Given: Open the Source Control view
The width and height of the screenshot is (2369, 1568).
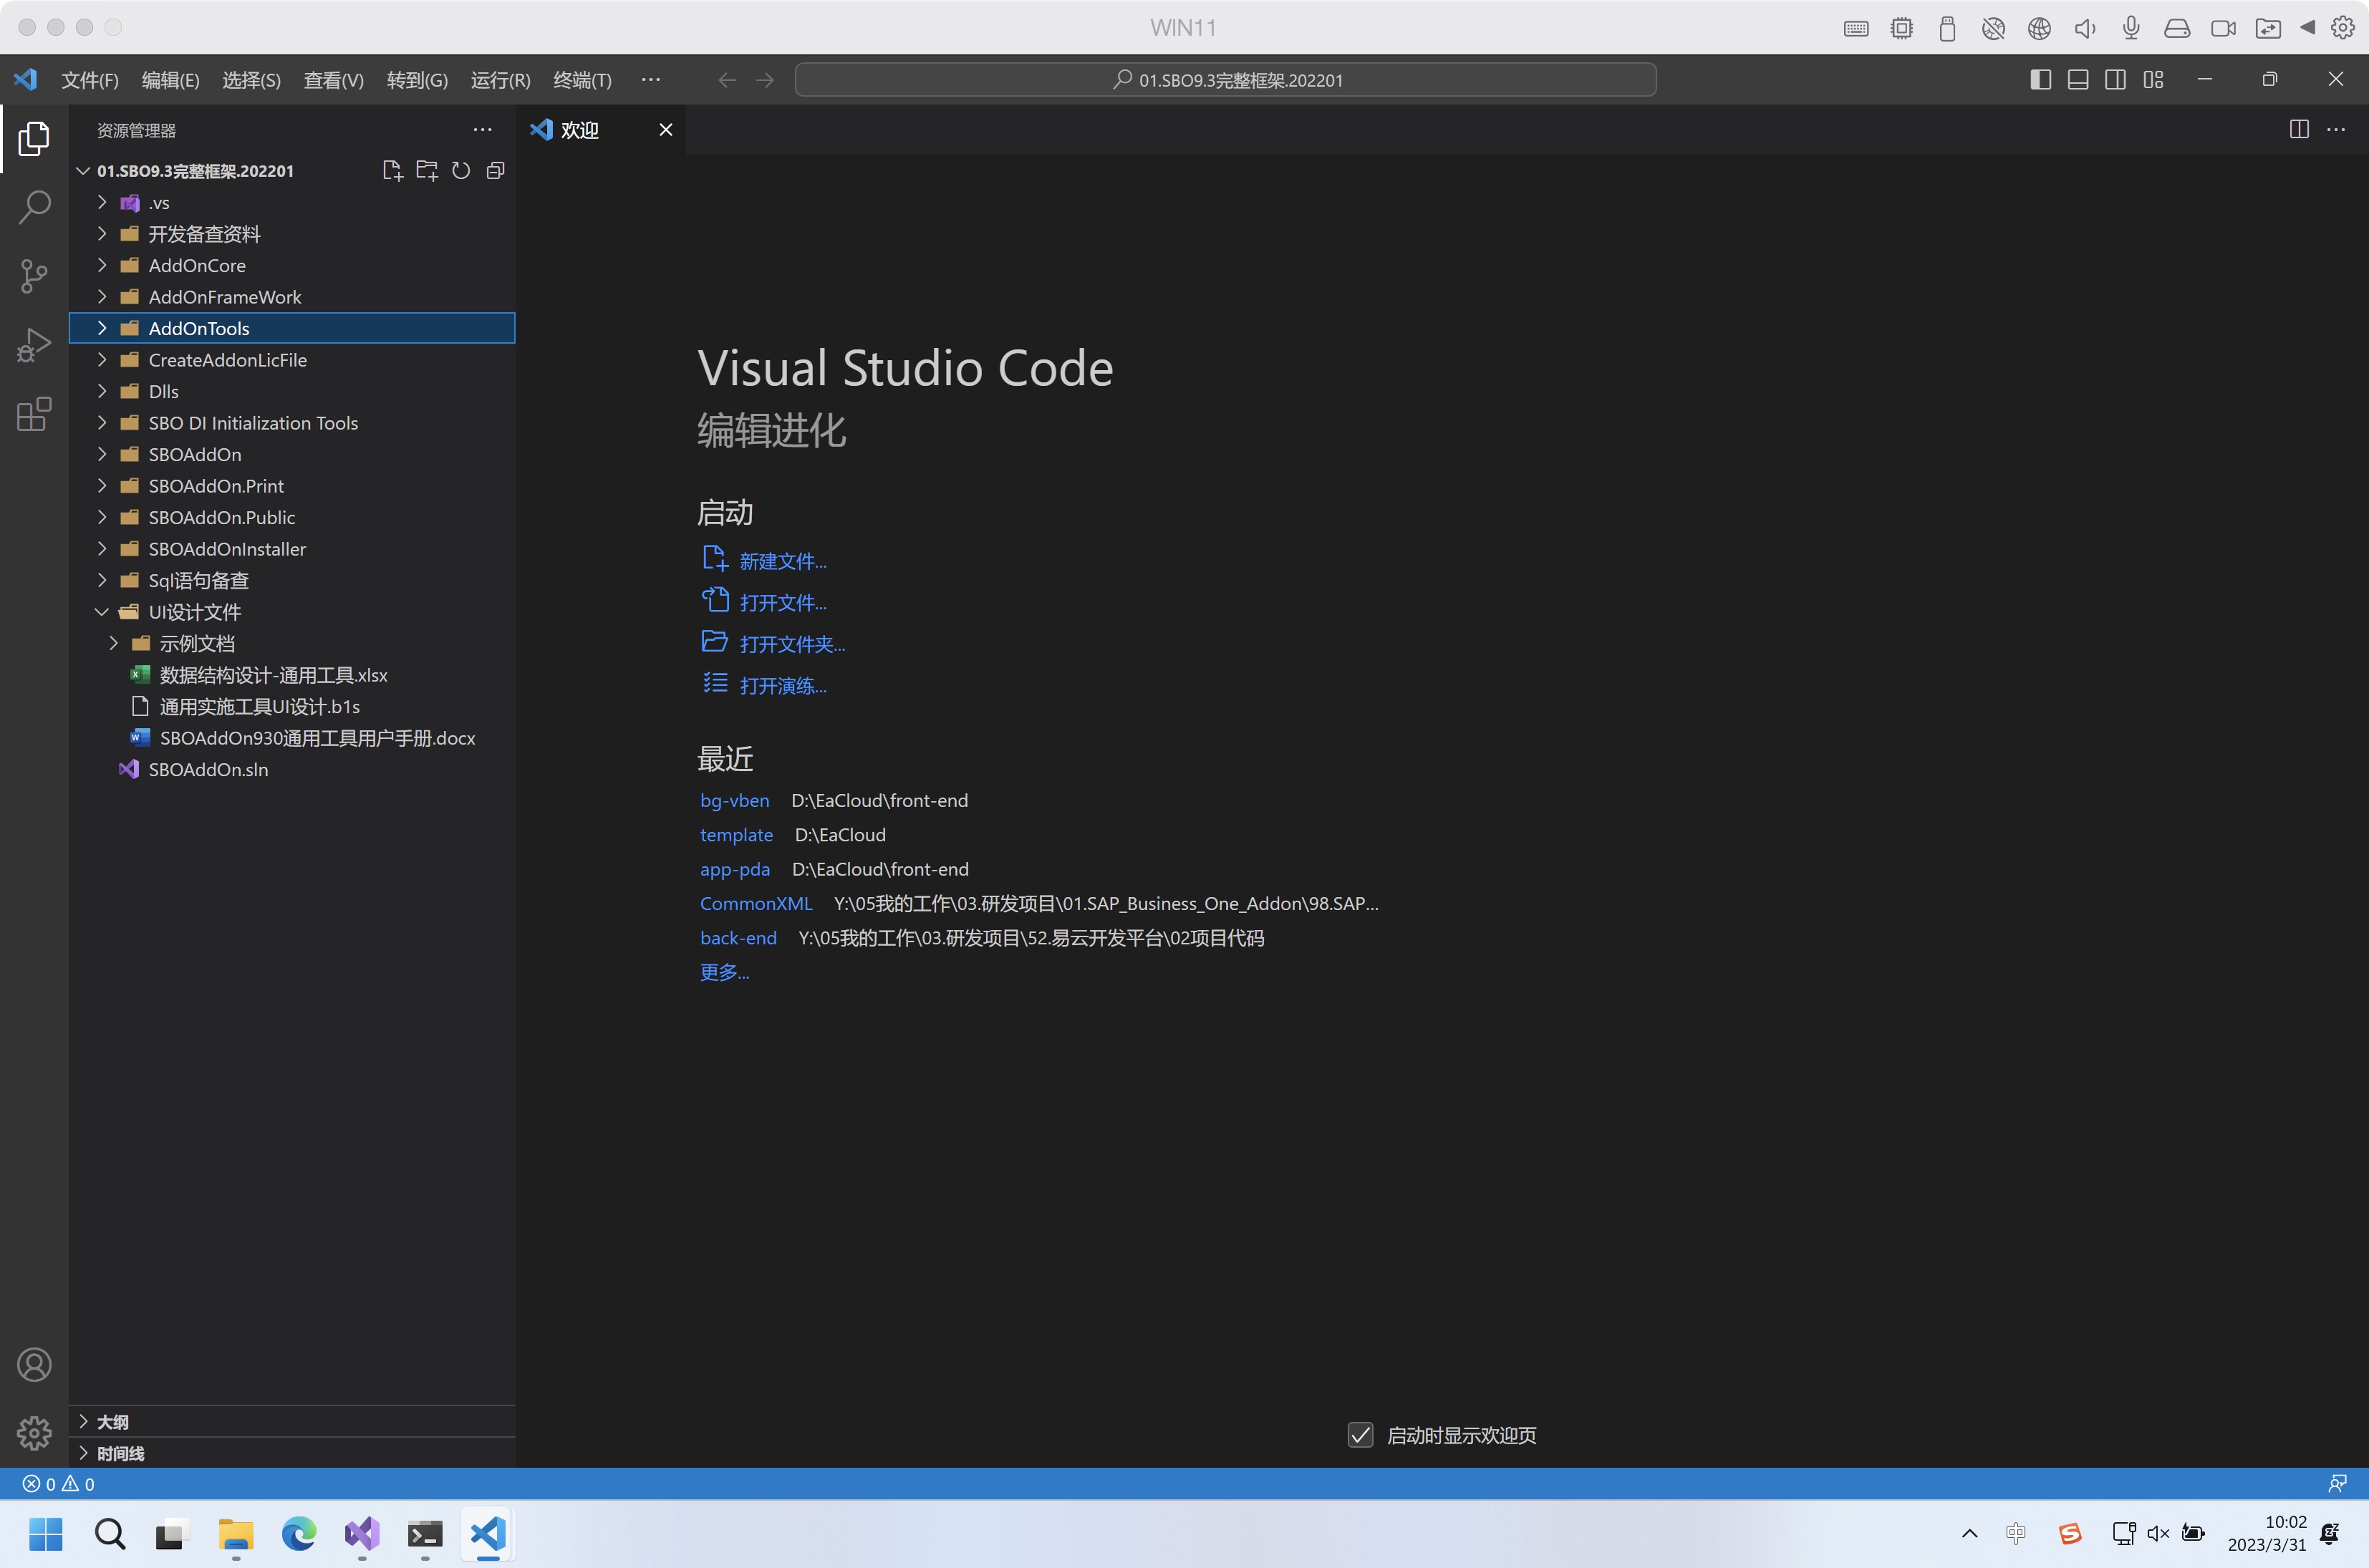Looking at the screenshot, I should pos(34,276).
